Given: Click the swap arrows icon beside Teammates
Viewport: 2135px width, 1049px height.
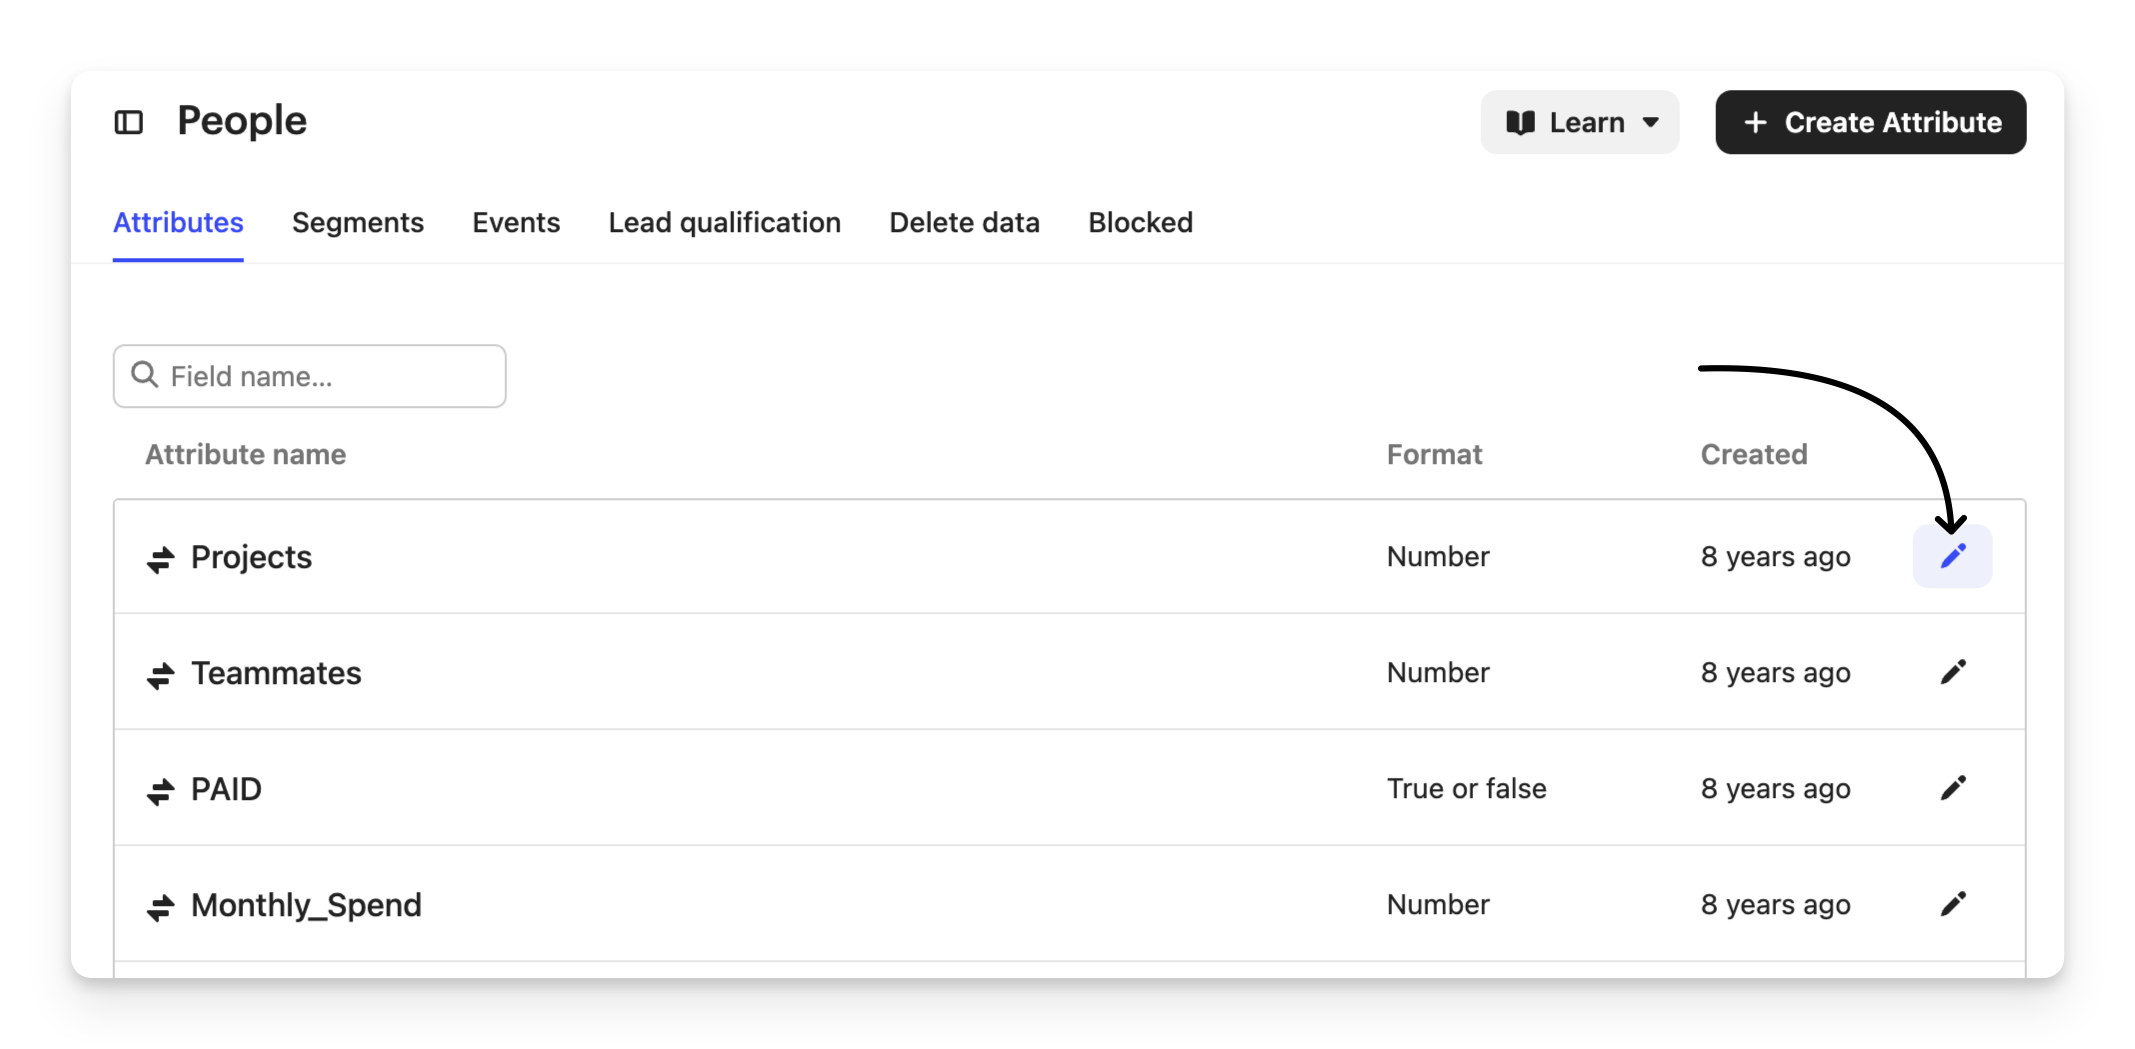Looking at the screenshot, I should click(160, 675).
